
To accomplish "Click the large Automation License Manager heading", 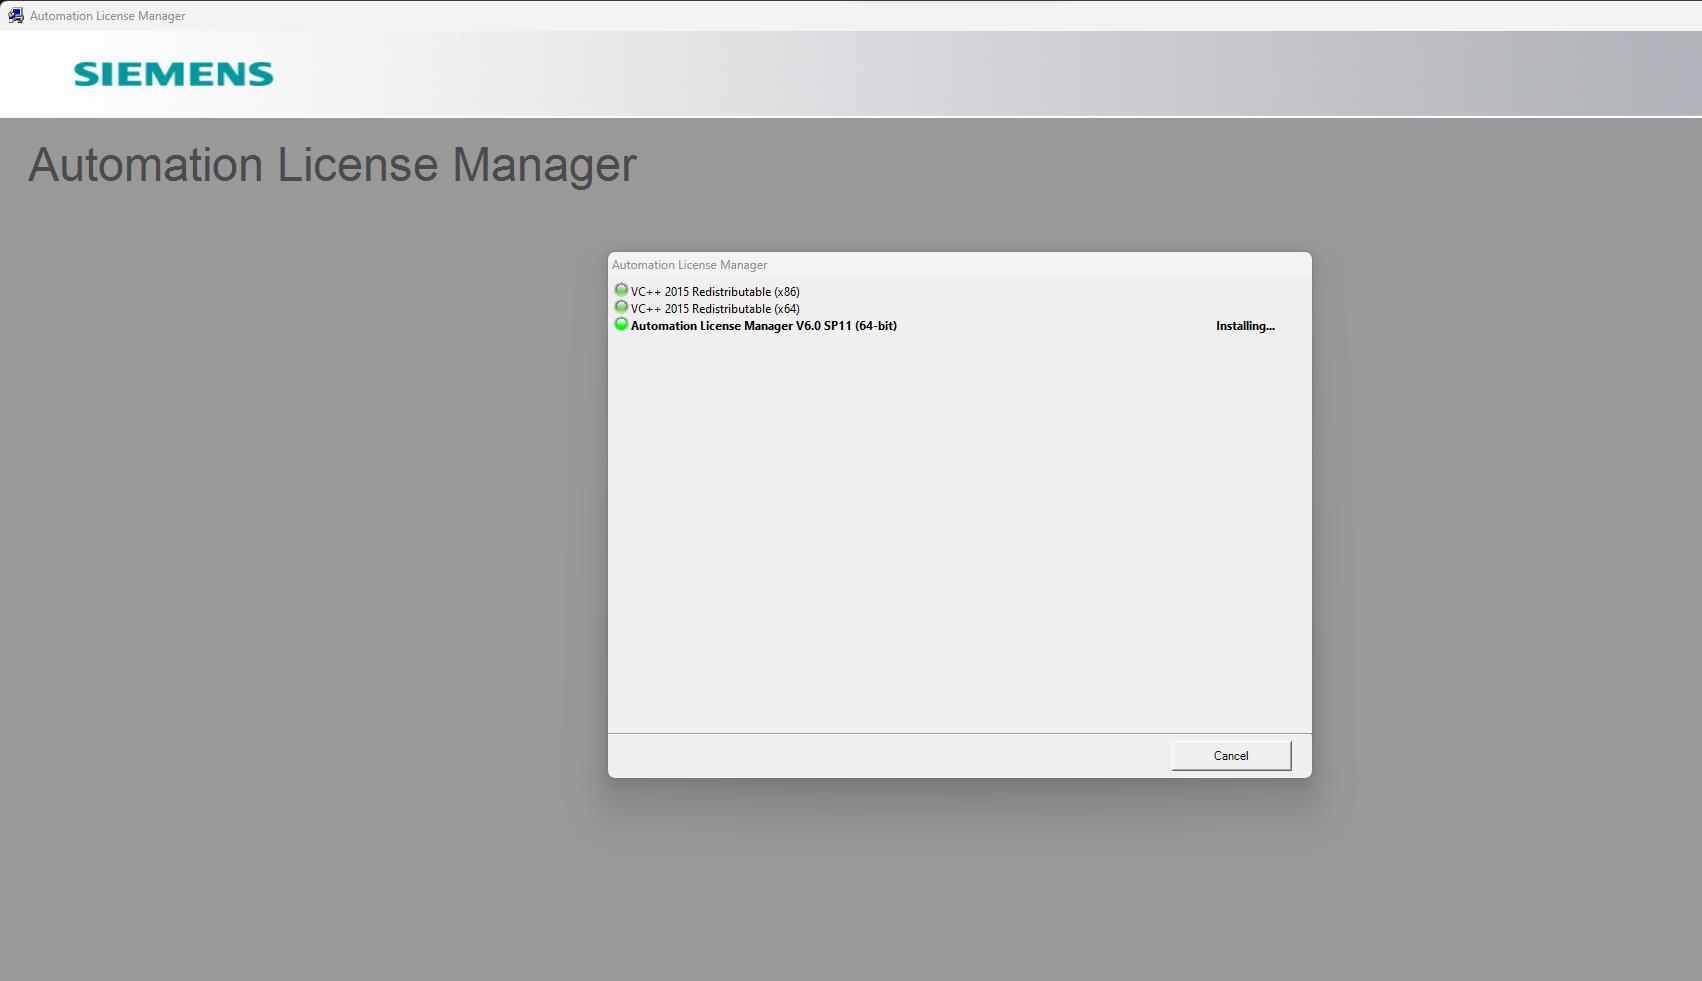I will pos(332,165).
